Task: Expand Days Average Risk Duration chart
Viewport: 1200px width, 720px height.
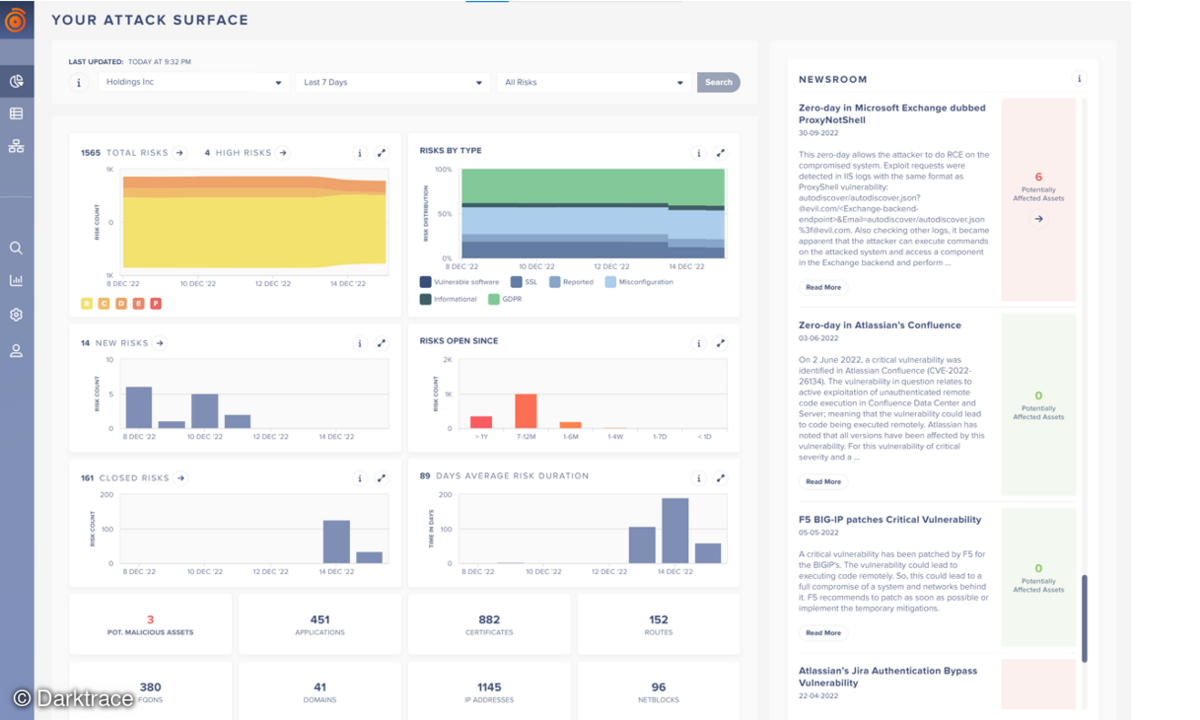Action: 721,478
